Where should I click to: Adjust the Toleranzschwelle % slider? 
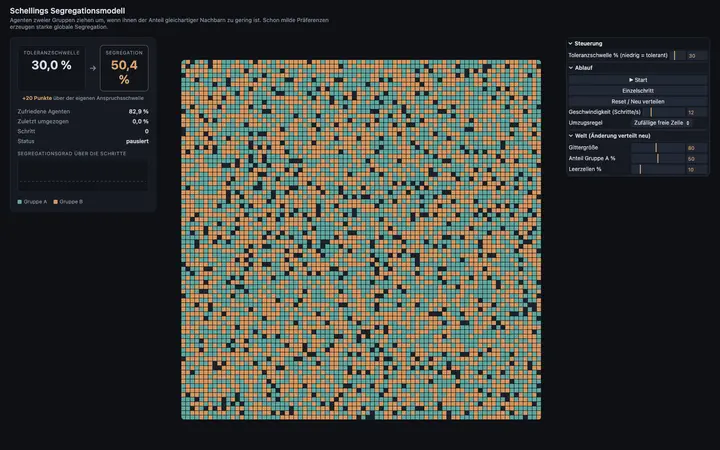676,56
